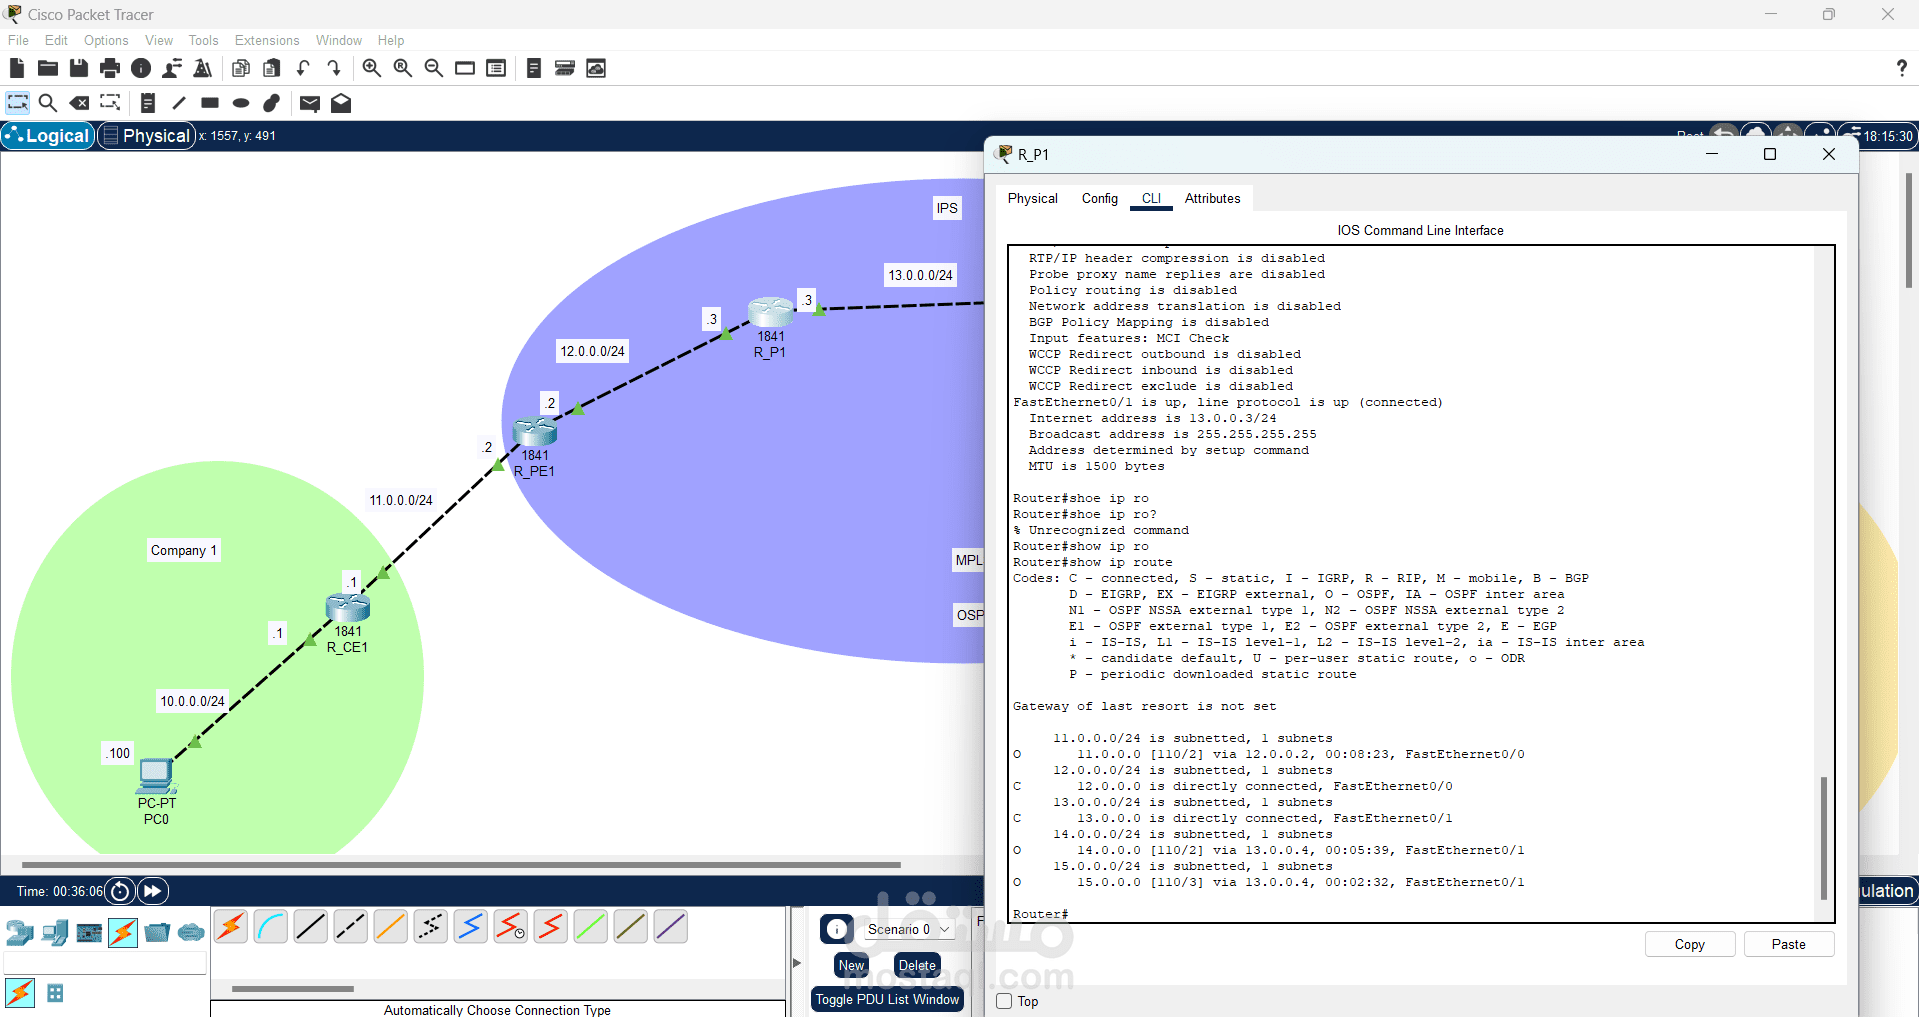Screen dimensions: 1919x1017
Task: Switch to Physical tab in R_P1 window
Action: click(x=1033, y=198)
